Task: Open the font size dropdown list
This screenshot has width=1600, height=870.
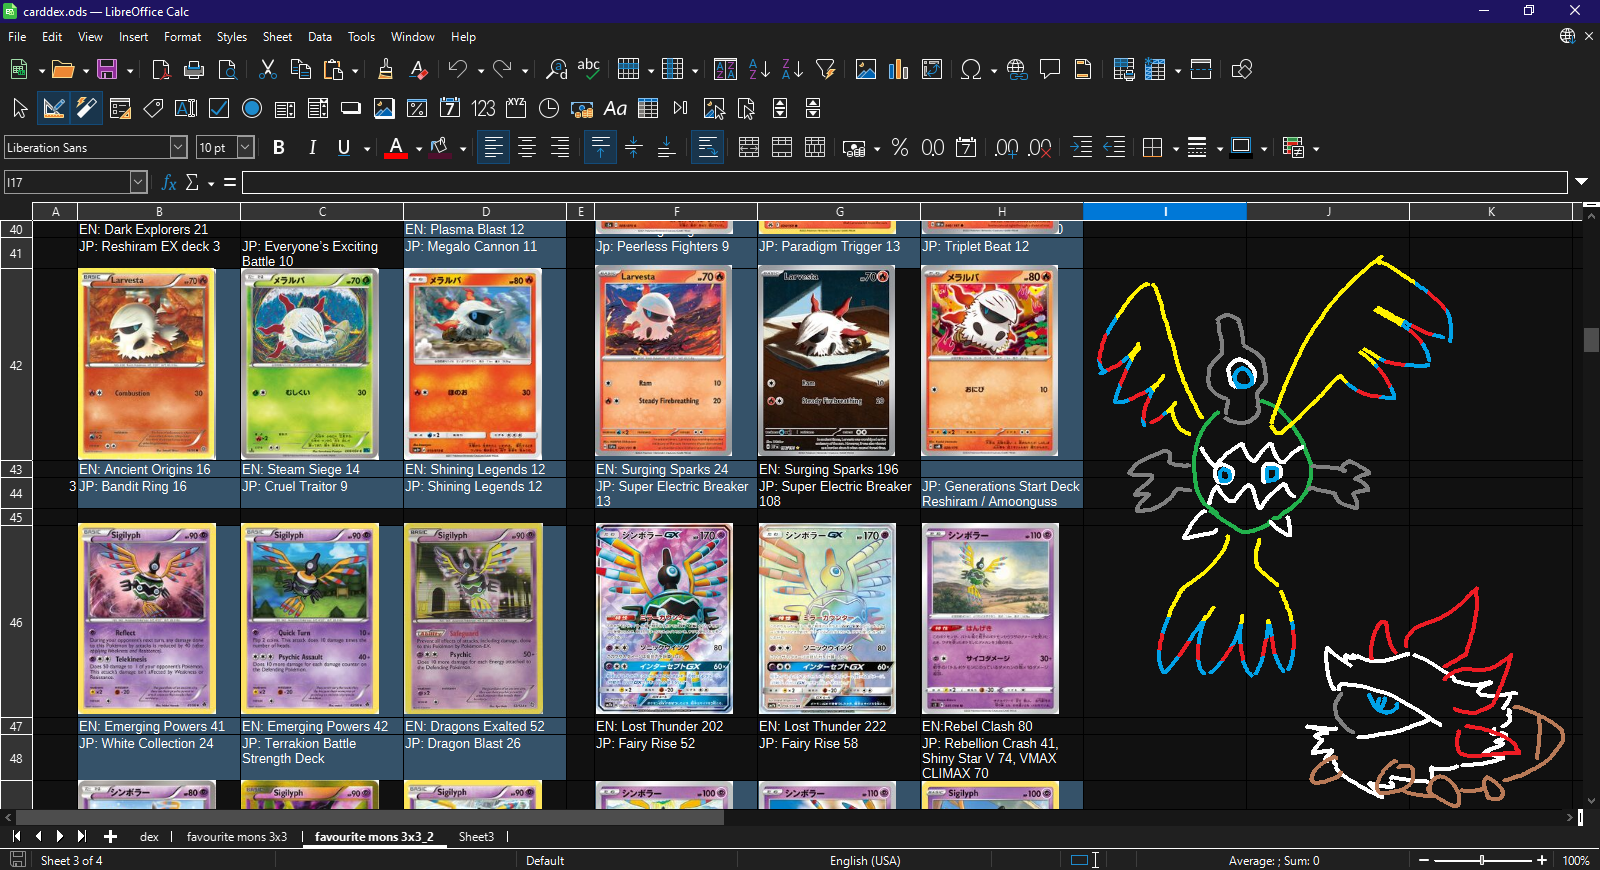Action: [x=245, y=147]
